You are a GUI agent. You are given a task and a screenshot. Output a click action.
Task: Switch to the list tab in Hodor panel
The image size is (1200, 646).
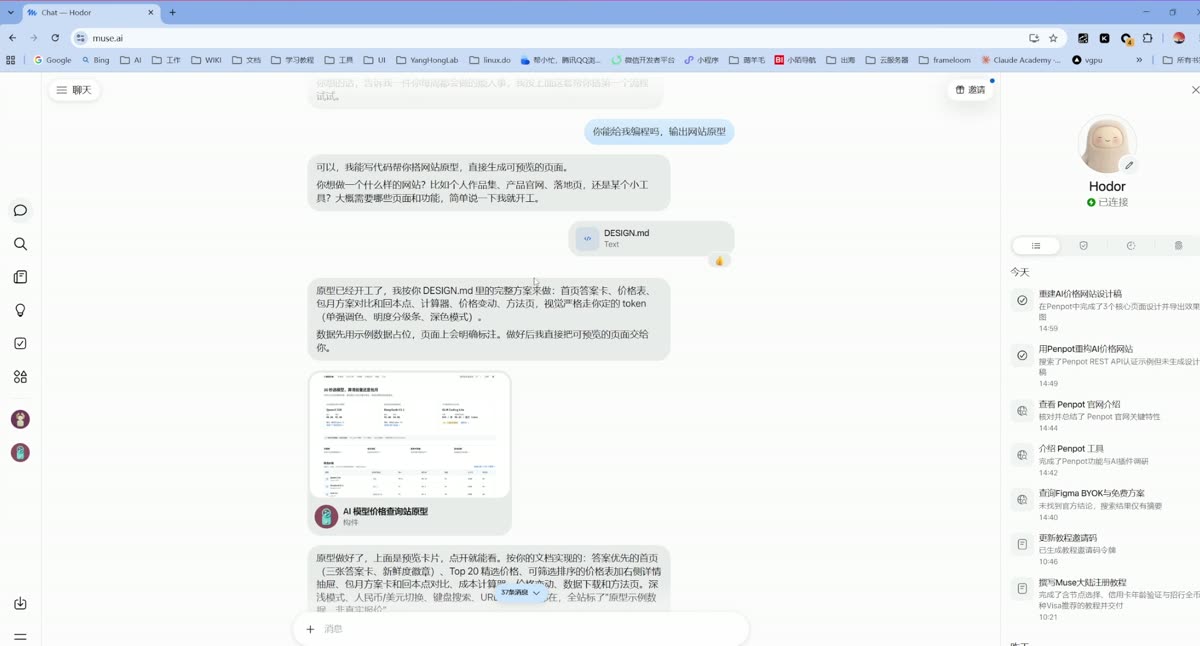point(1036,245)
